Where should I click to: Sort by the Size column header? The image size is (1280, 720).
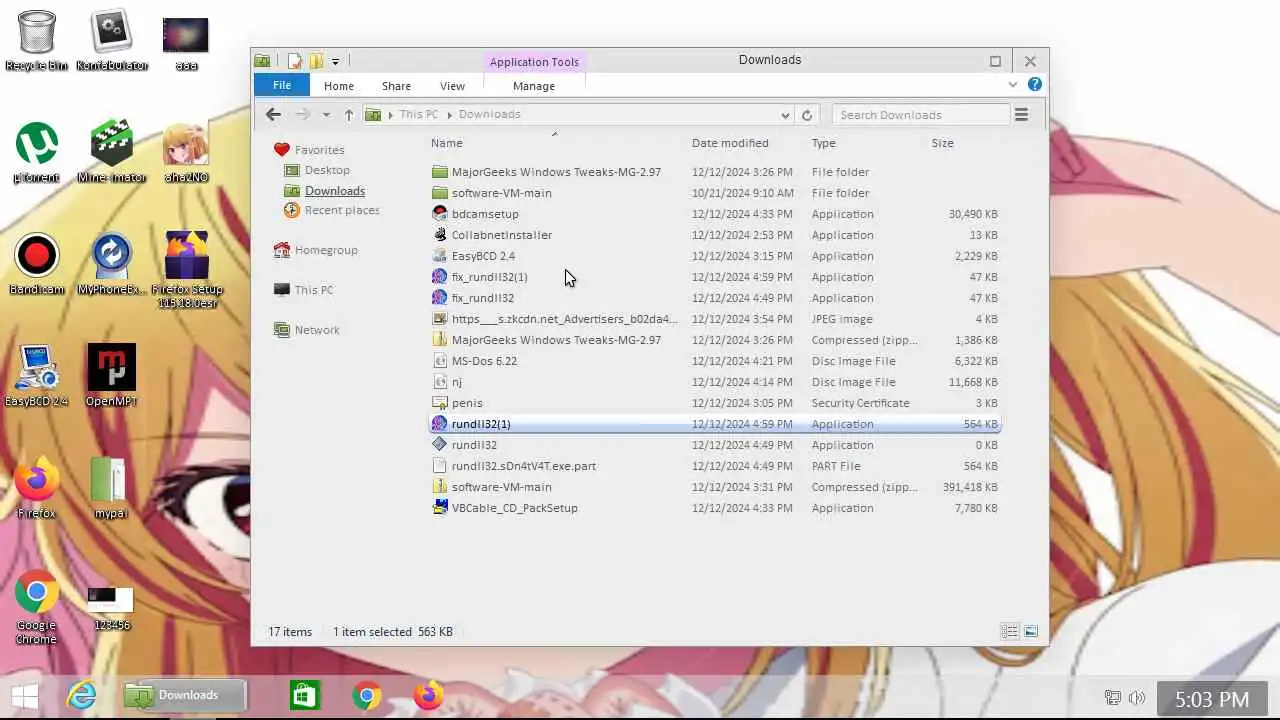pos(942,143)
